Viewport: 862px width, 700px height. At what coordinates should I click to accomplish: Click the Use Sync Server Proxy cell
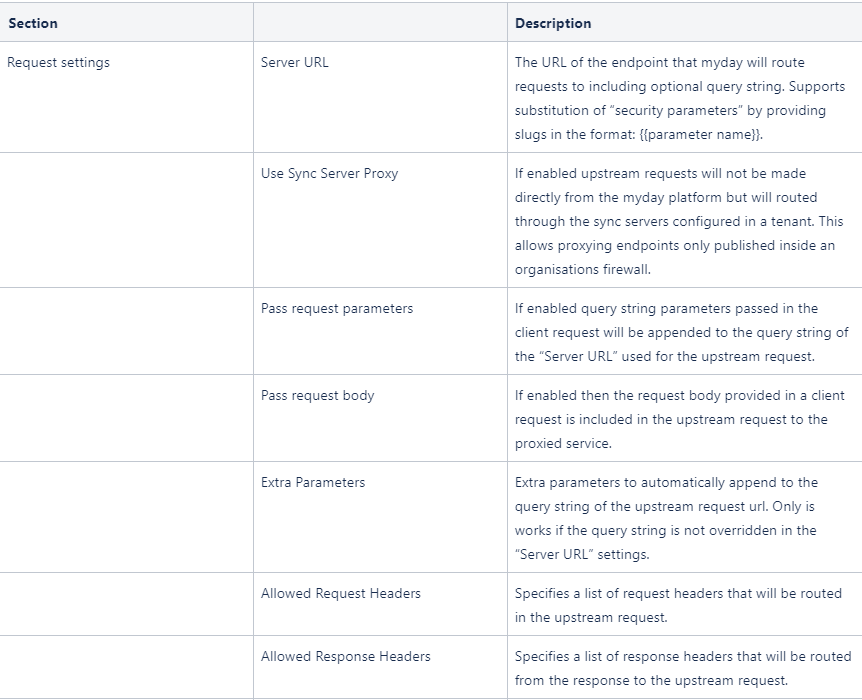(380, 220)
